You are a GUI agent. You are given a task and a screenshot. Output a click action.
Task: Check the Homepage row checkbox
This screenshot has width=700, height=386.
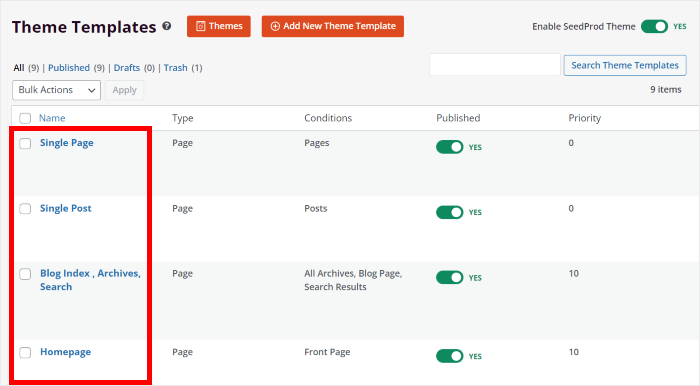pos(25,353)
